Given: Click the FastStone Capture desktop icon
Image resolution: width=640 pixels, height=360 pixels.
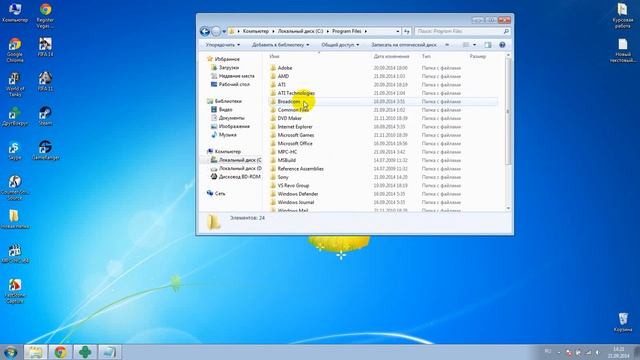Looking at the screenshot, I should [x=15, y=291].
